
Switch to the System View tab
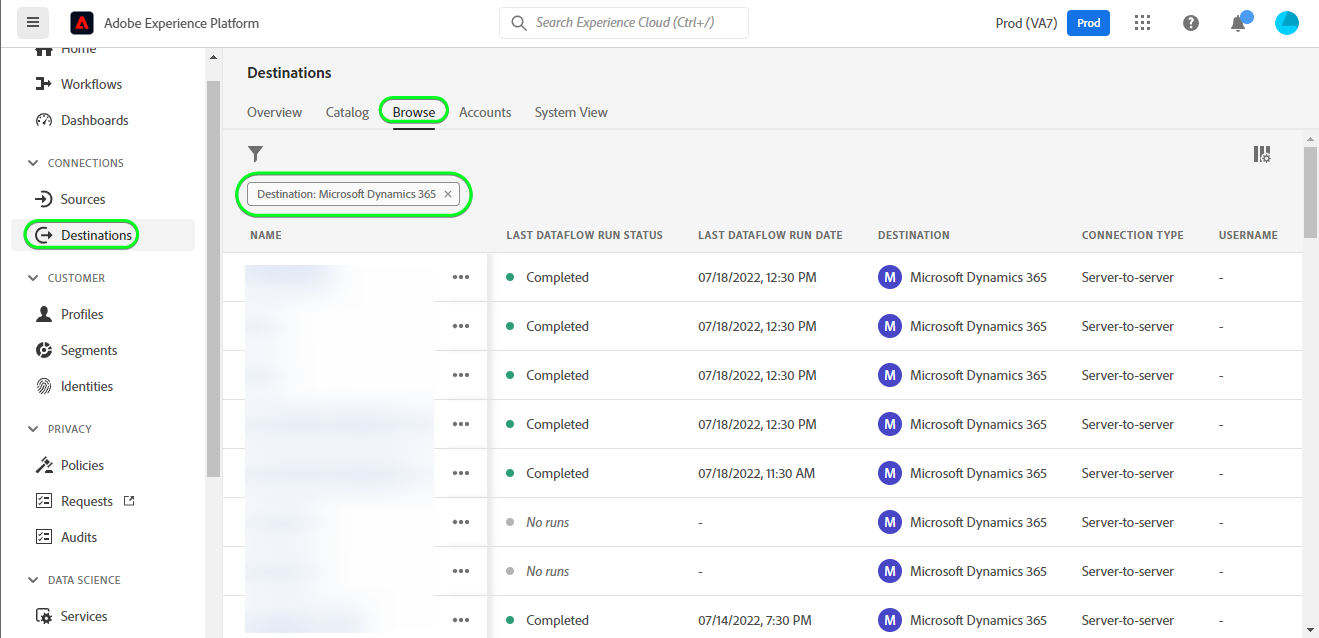pyautogui.click(x=571, y=112)
